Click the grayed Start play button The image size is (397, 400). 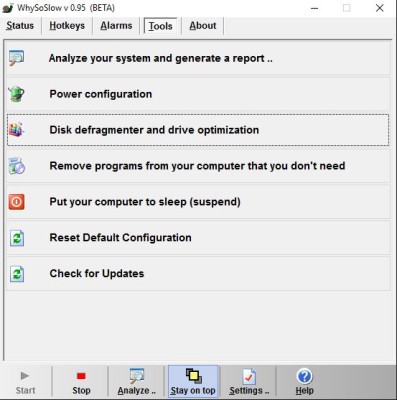[25, 382]
